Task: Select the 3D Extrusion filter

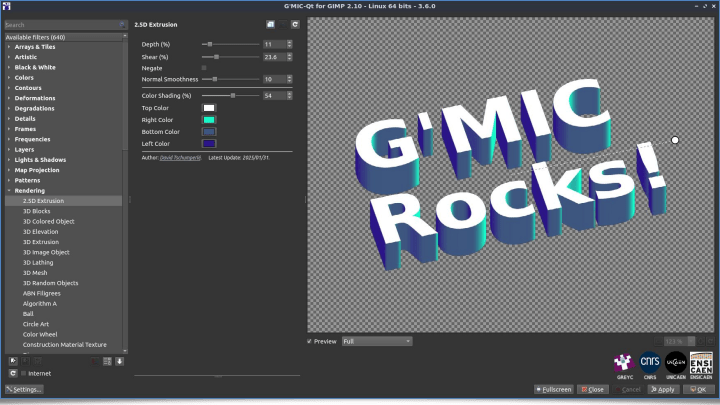Action: [x=41, y=242]
